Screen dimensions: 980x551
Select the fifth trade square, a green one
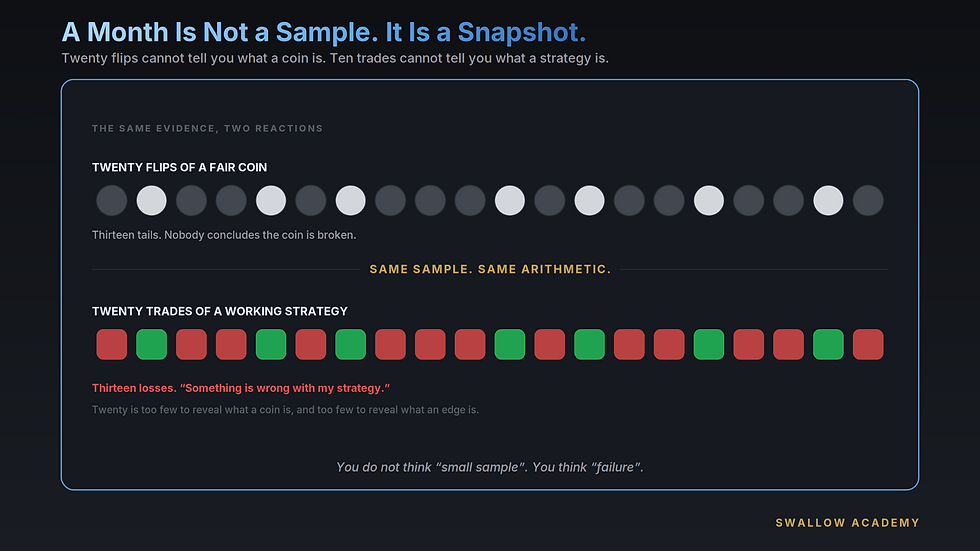pyautogui.click(x=271, y=344)
